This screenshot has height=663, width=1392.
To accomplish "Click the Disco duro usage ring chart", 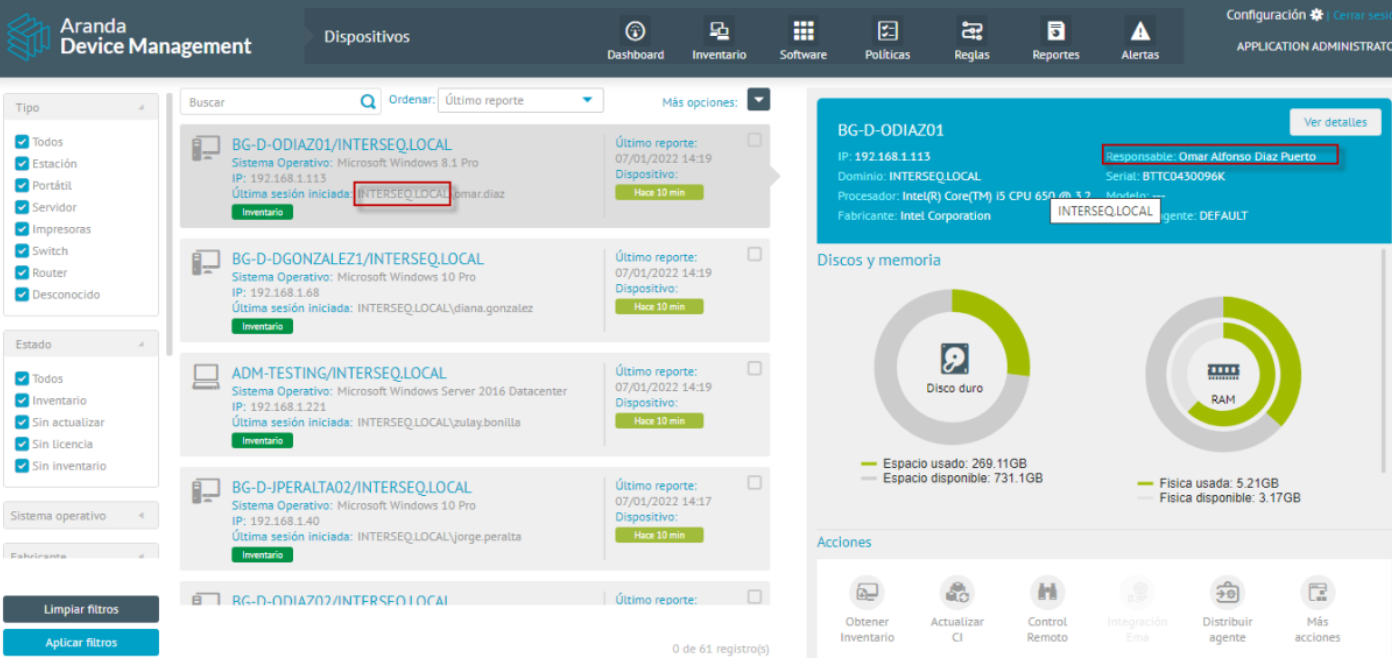I will point(952,367).
